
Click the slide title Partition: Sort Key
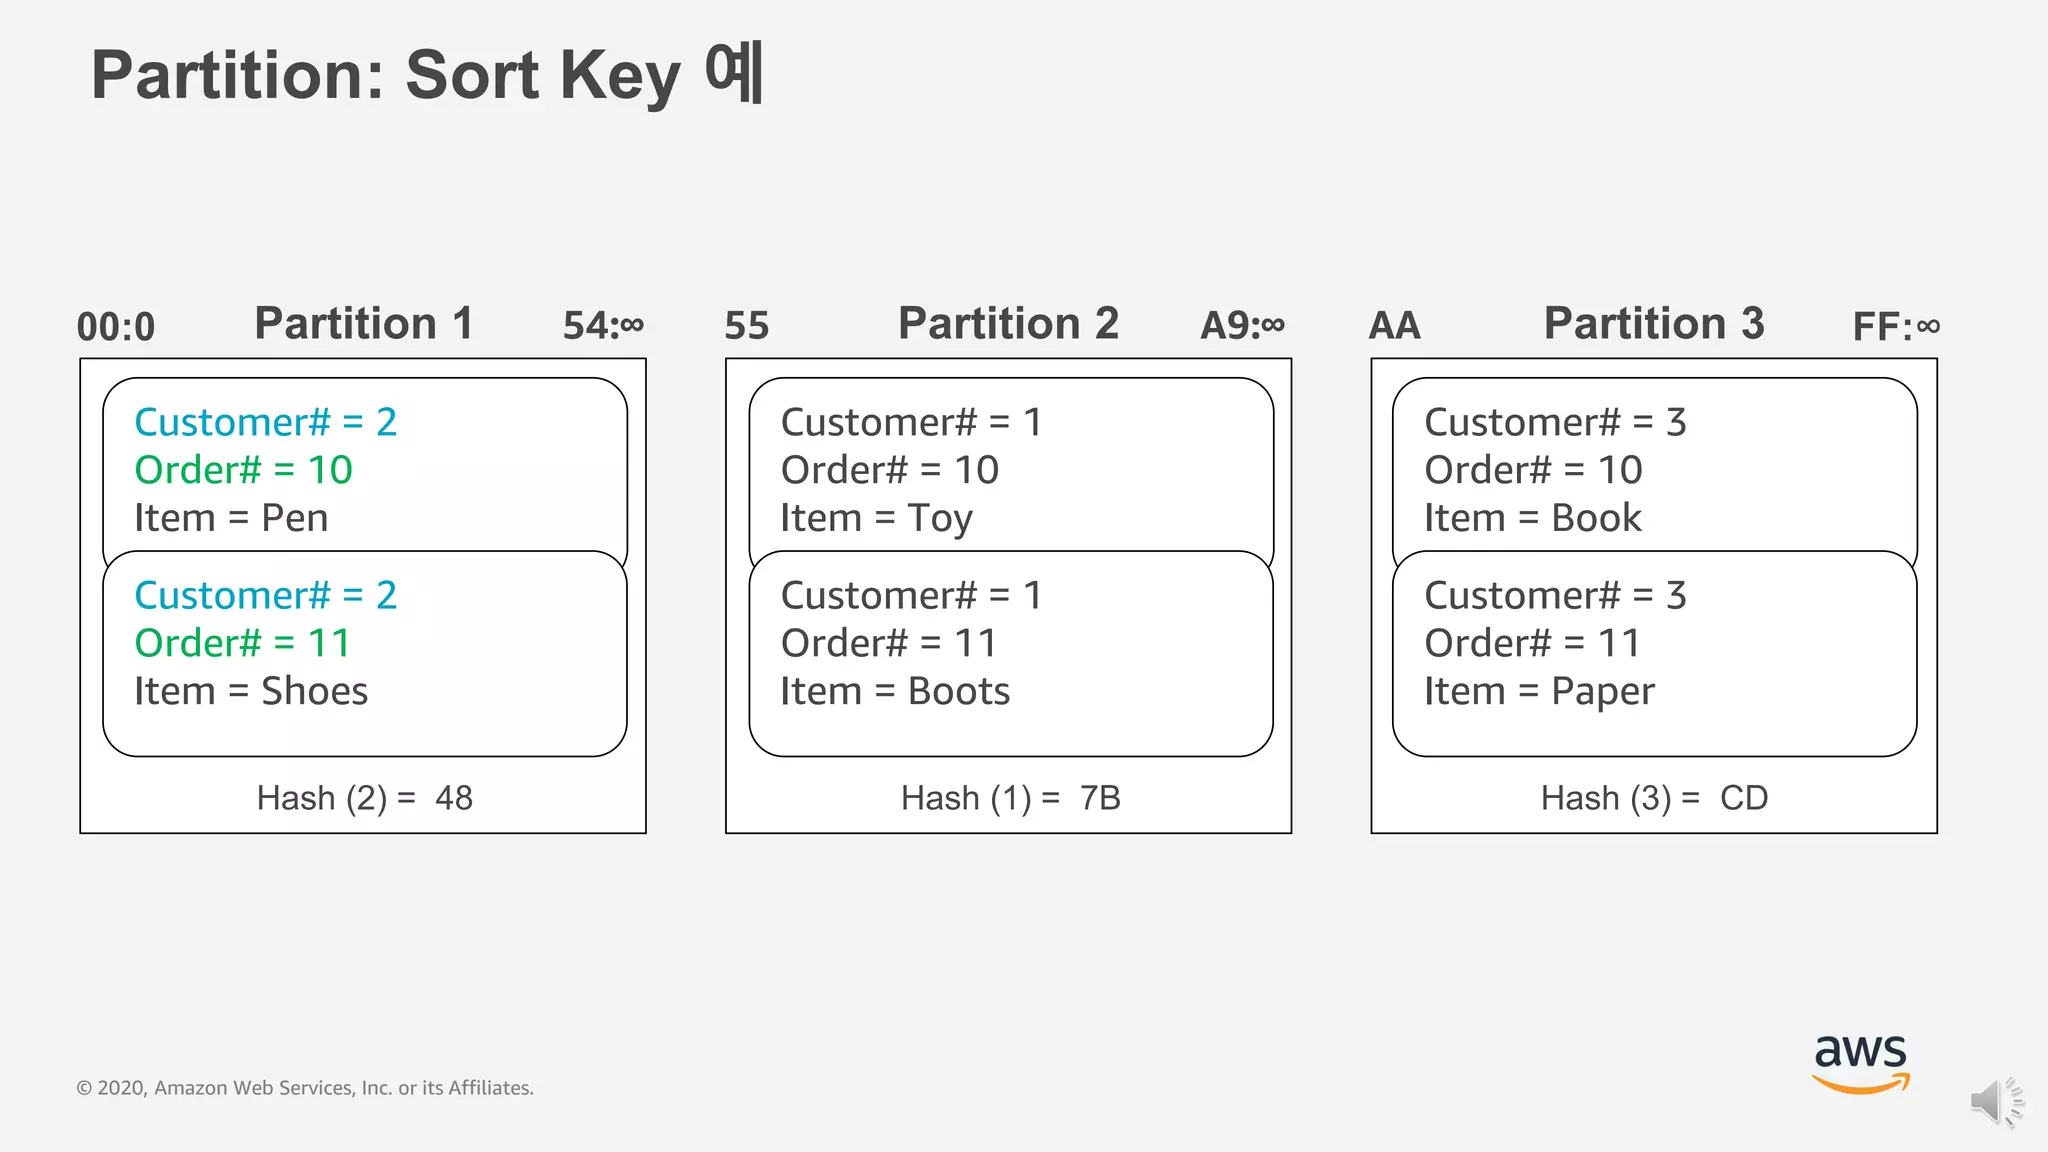427,75
